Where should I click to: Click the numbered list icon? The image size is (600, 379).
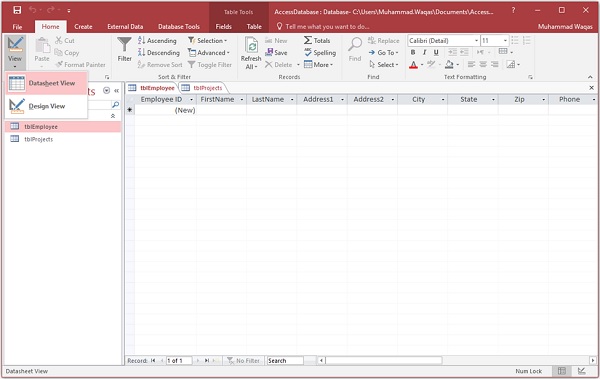tap(527, 40)
